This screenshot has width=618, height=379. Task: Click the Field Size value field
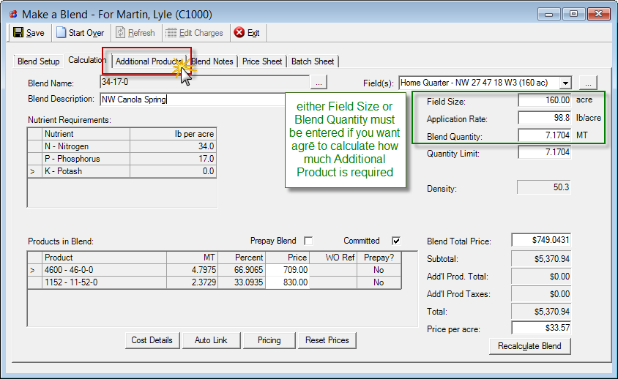544,100
